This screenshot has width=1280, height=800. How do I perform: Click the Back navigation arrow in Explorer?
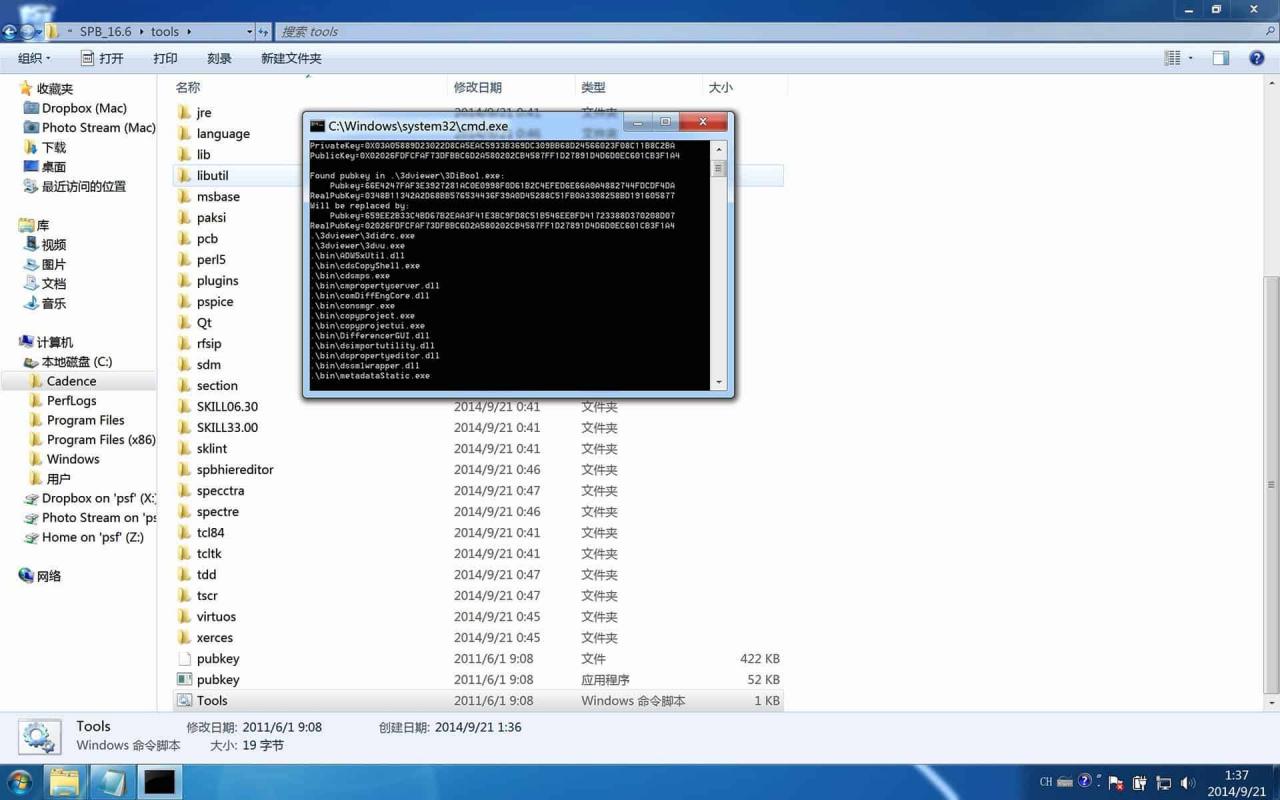(x=9, y=31)
